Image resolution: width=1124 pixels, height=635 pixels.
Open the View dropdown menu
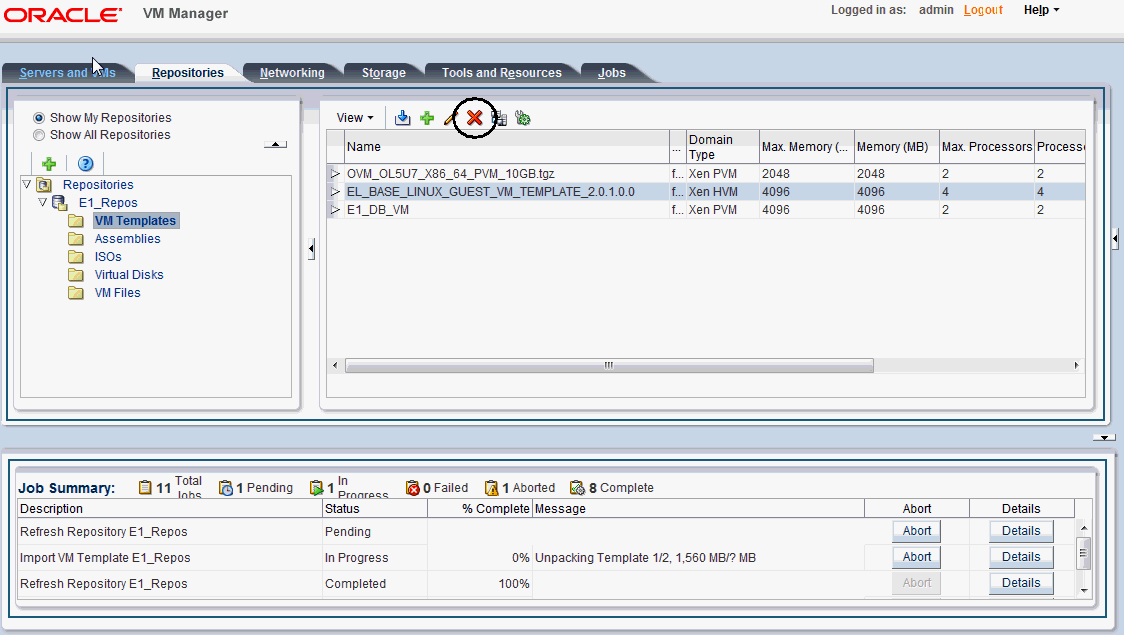point(355,118)
